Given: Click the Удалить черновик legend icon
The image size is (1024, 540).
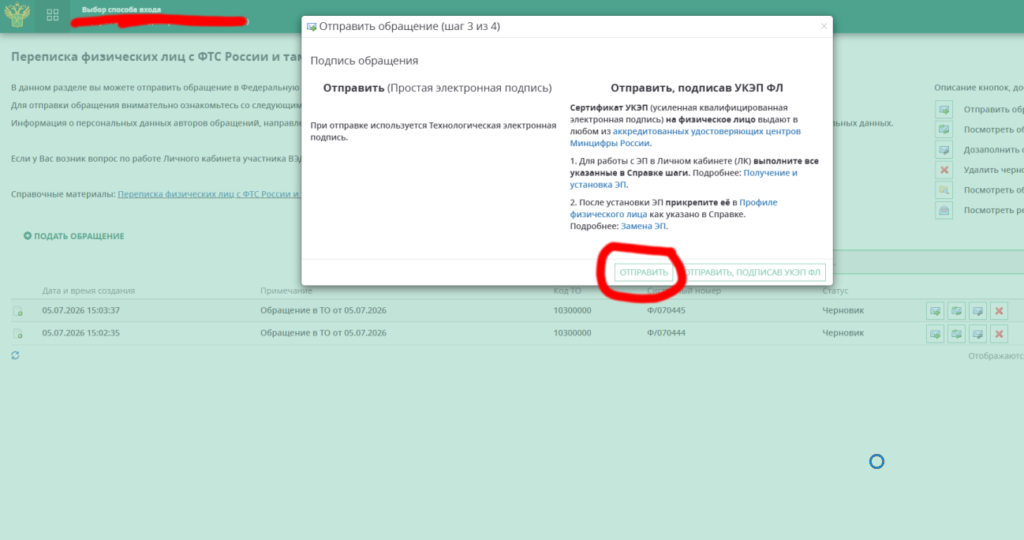Looking at the screenshot, I should 944,170.
